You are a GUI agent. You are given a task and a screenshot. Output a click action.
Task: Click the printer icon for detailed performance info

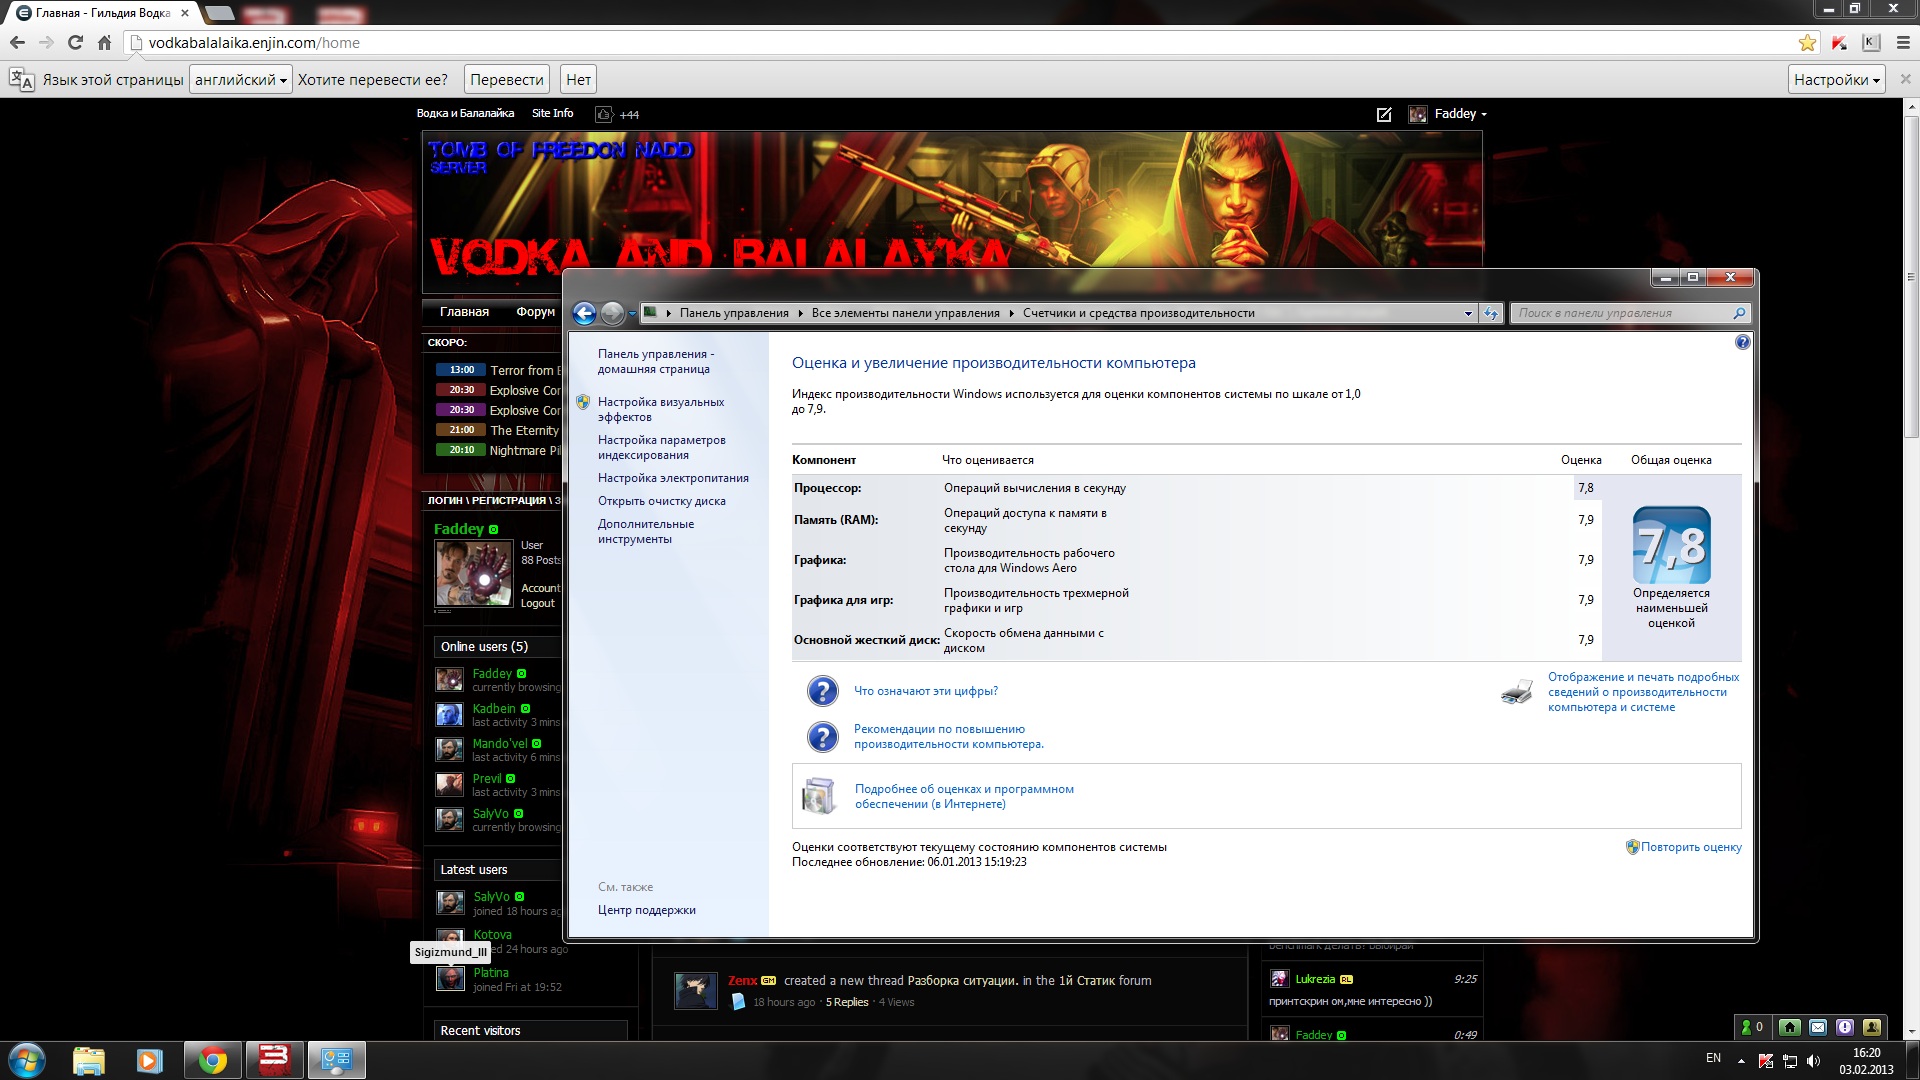click(x=1517, y=692)
